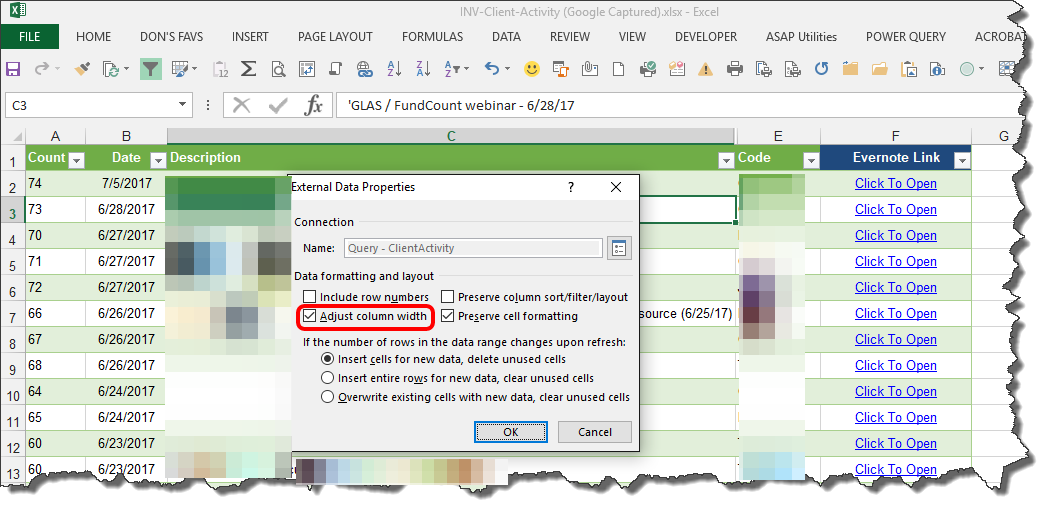Open the Refresh All dropdown arrow
The width and height of the screenshot is (1050, 513).
(126, 68)
